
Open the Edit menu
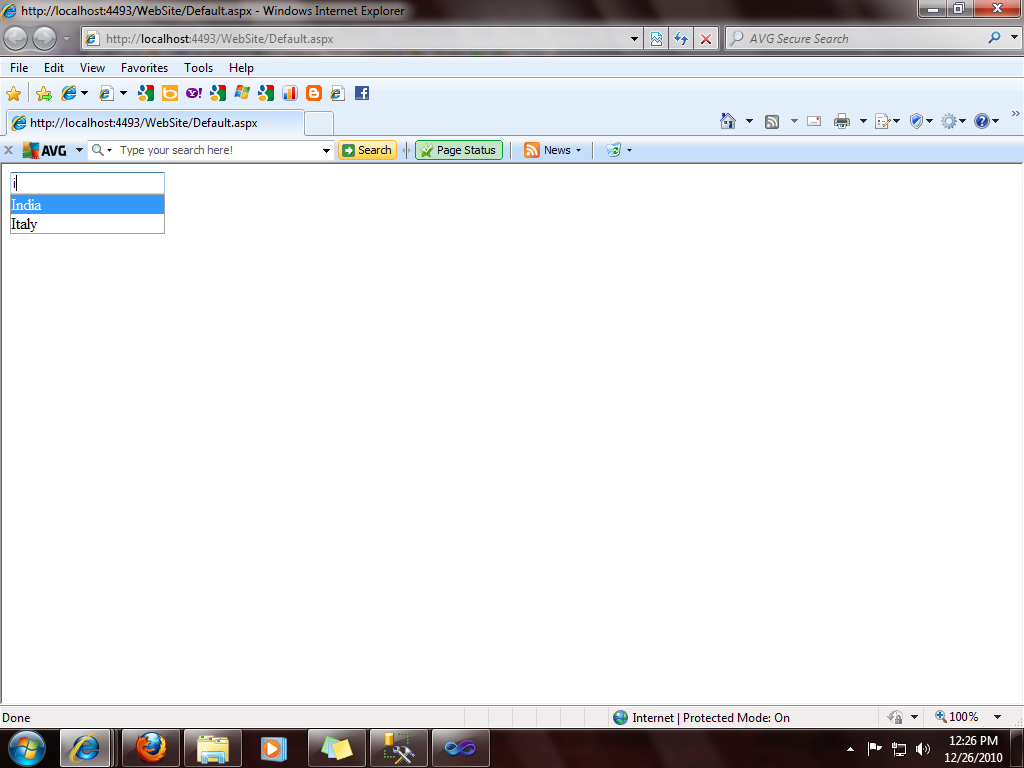(54, 68)
